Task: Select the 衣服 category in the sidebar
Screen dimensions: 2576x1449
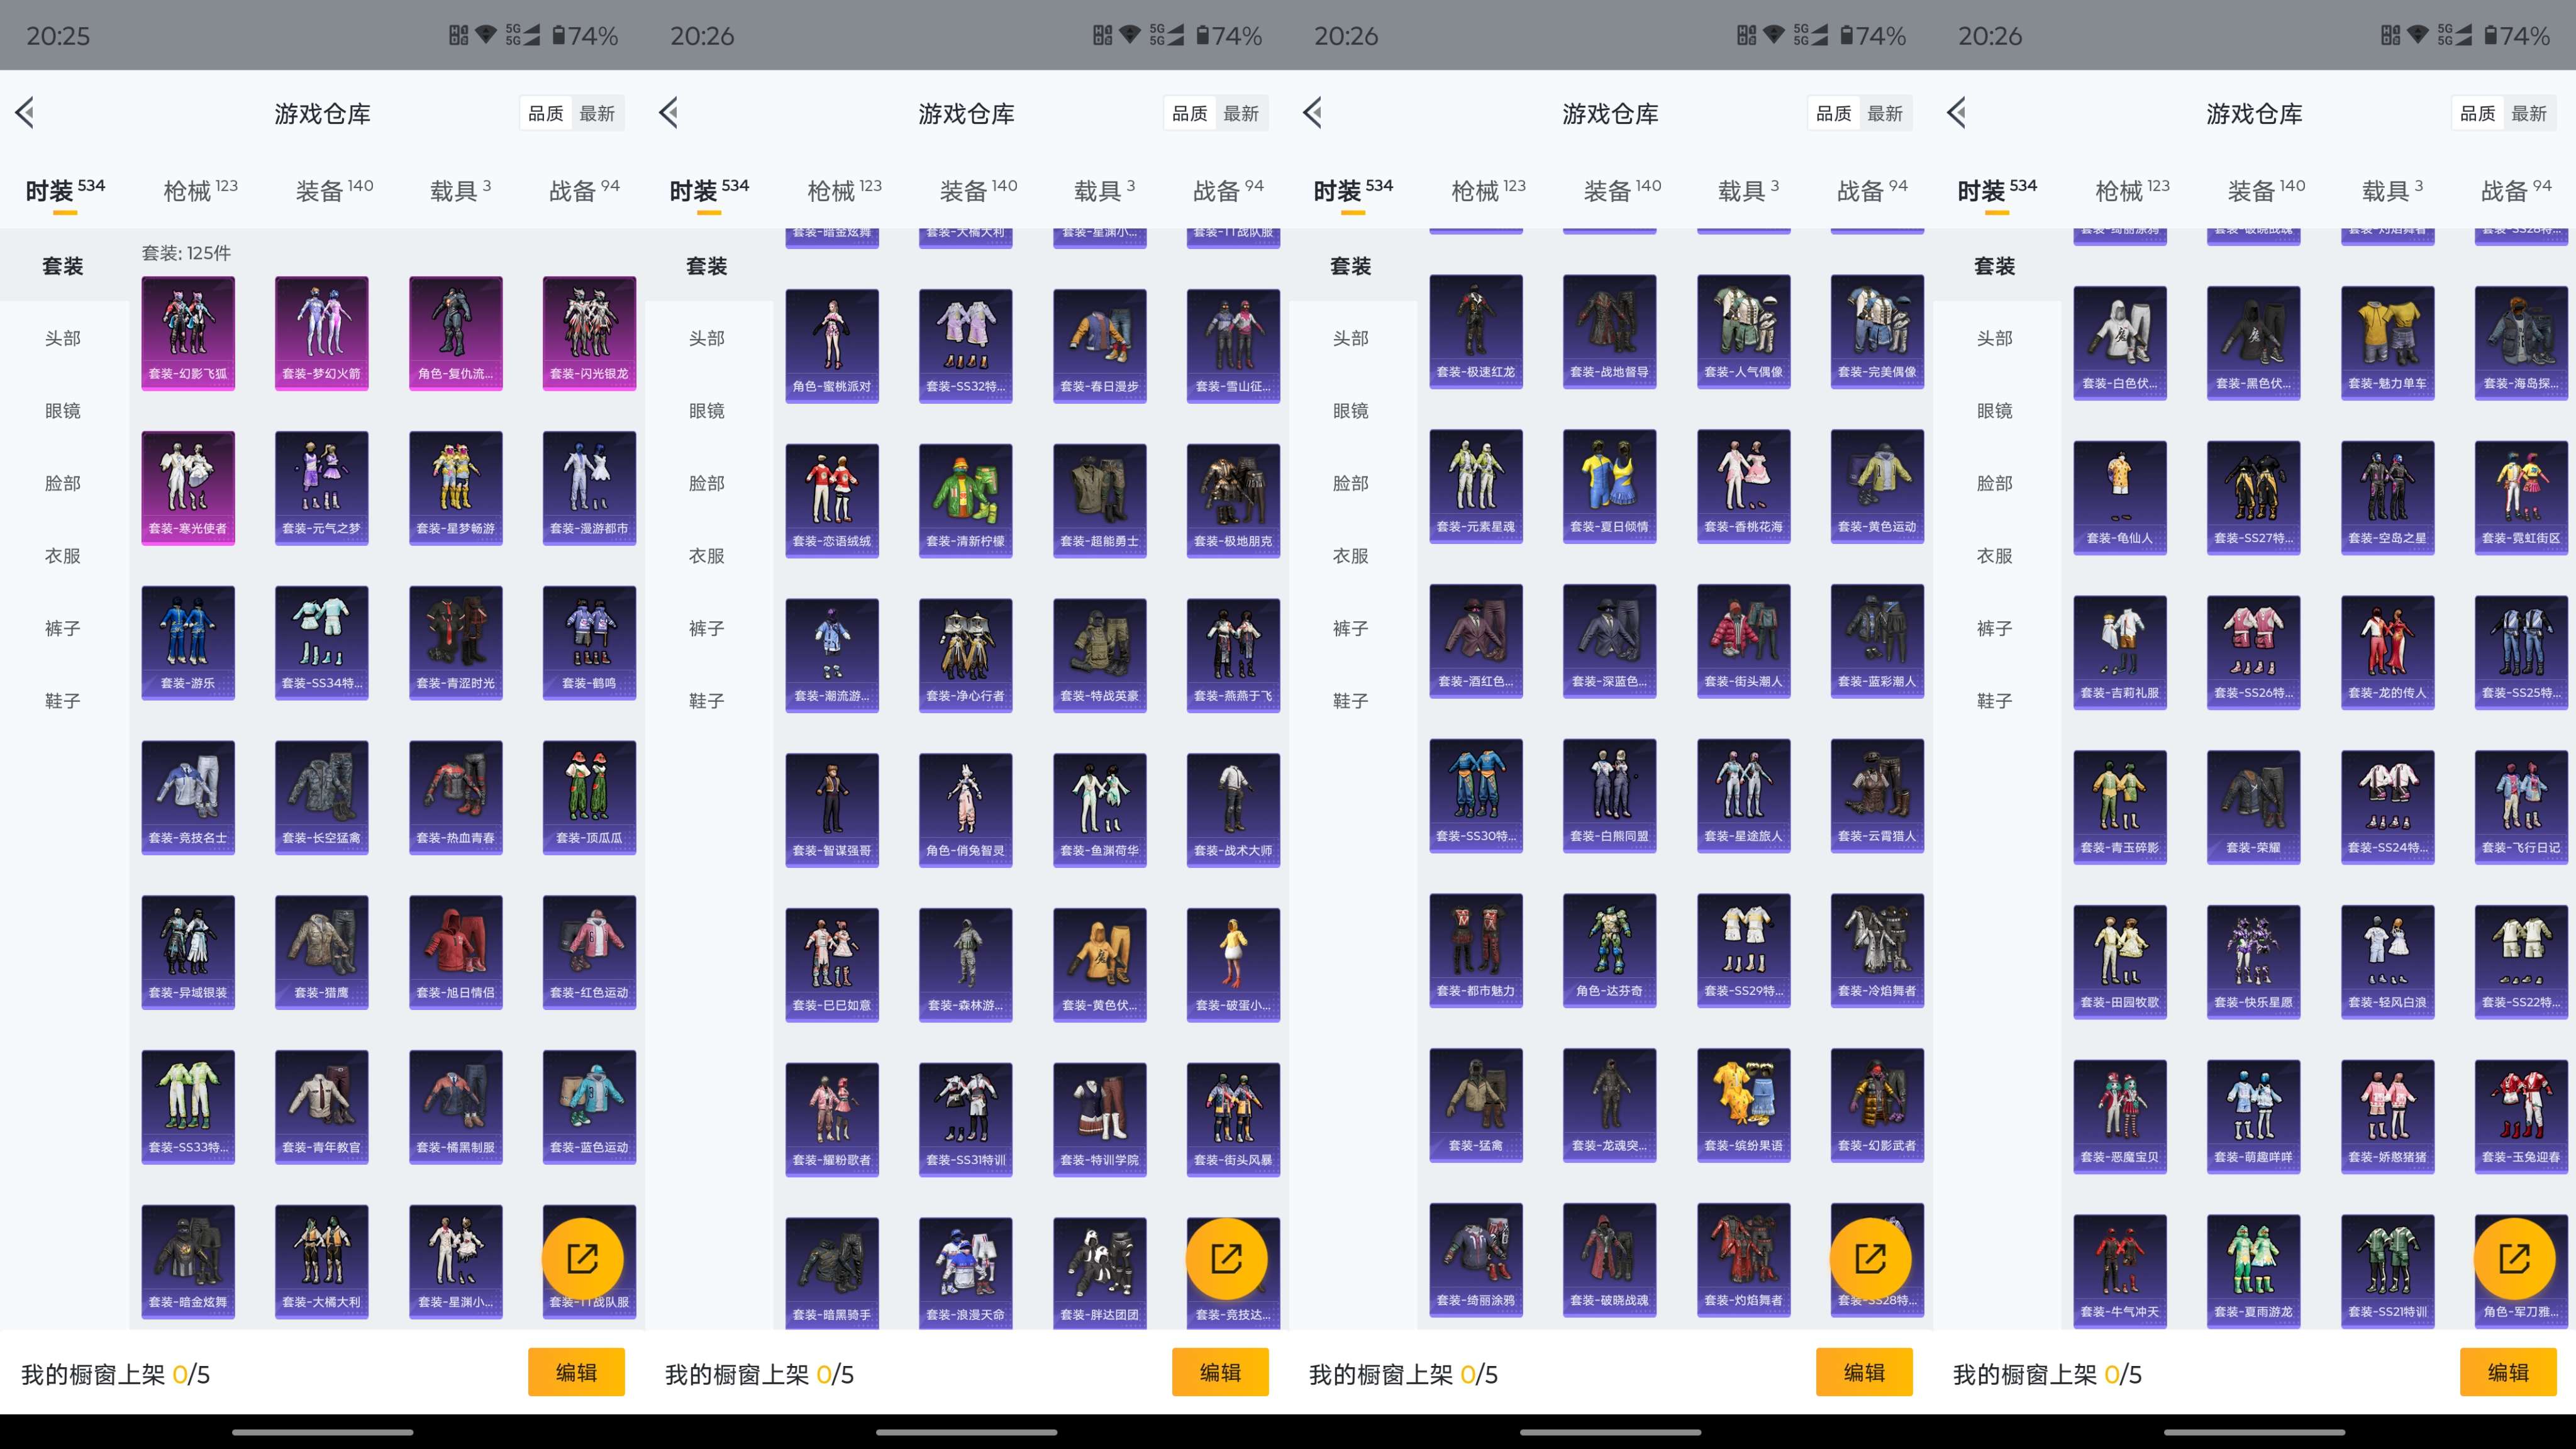Action: (62, 556)
